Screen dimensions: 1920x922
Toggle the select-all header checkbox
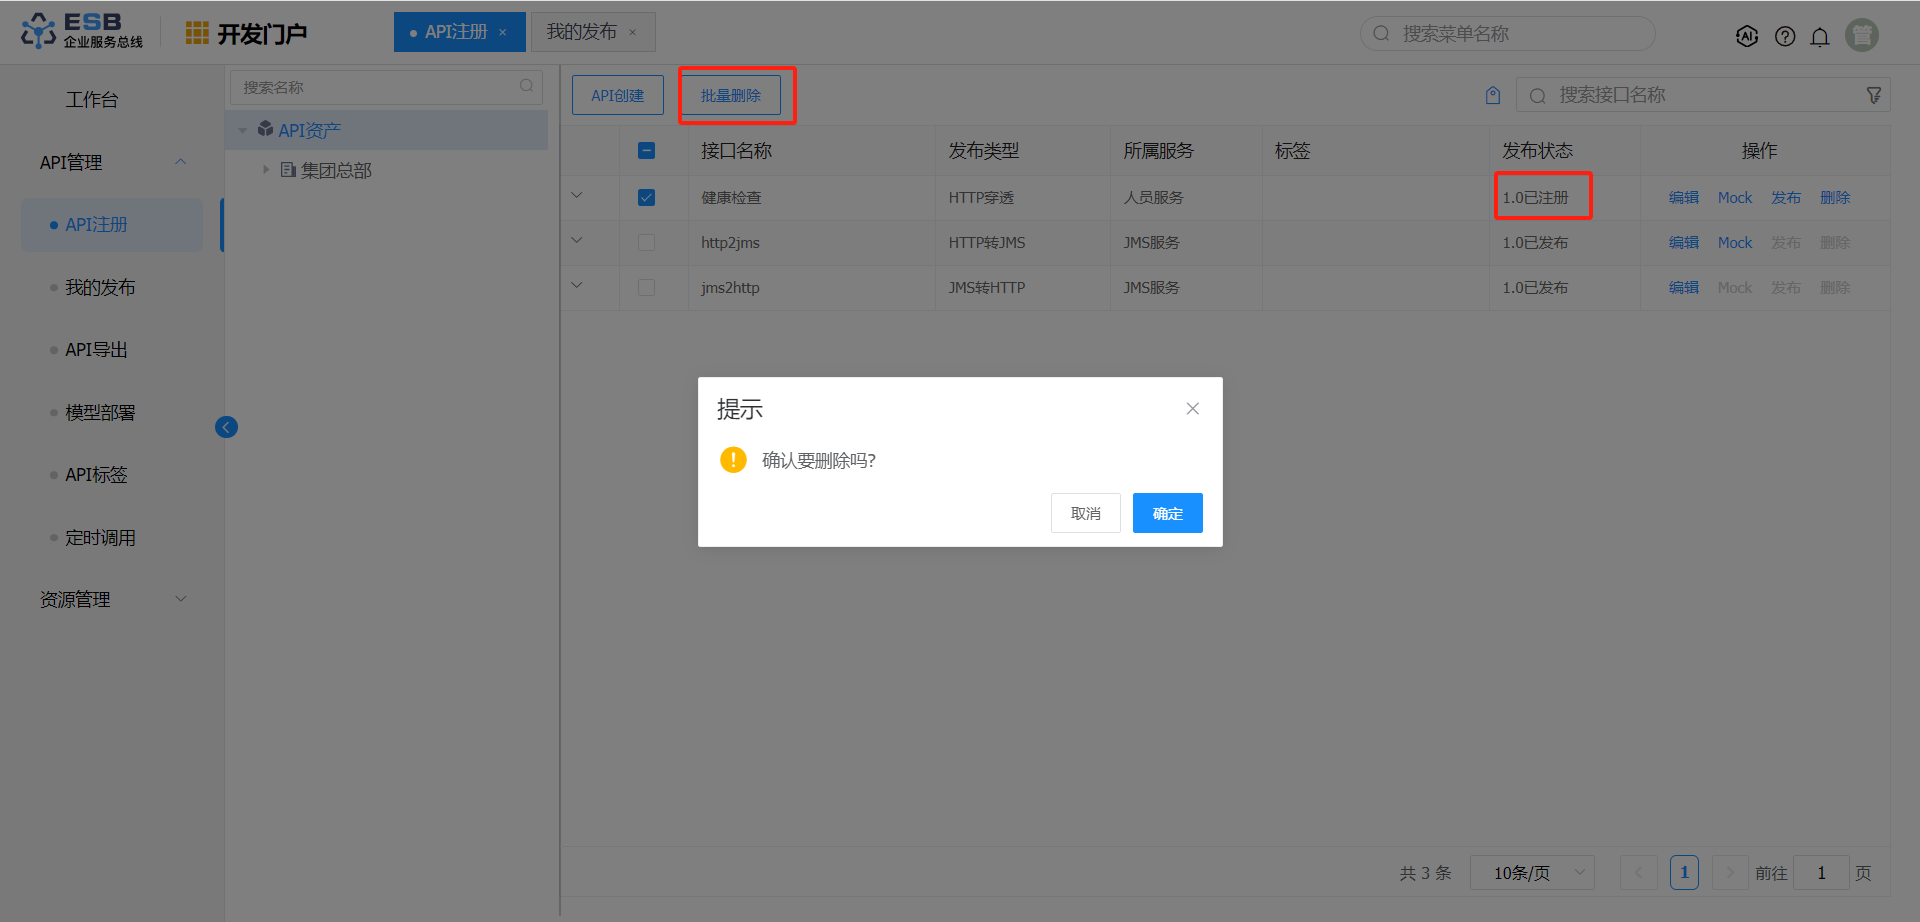(x=646, y=150)
